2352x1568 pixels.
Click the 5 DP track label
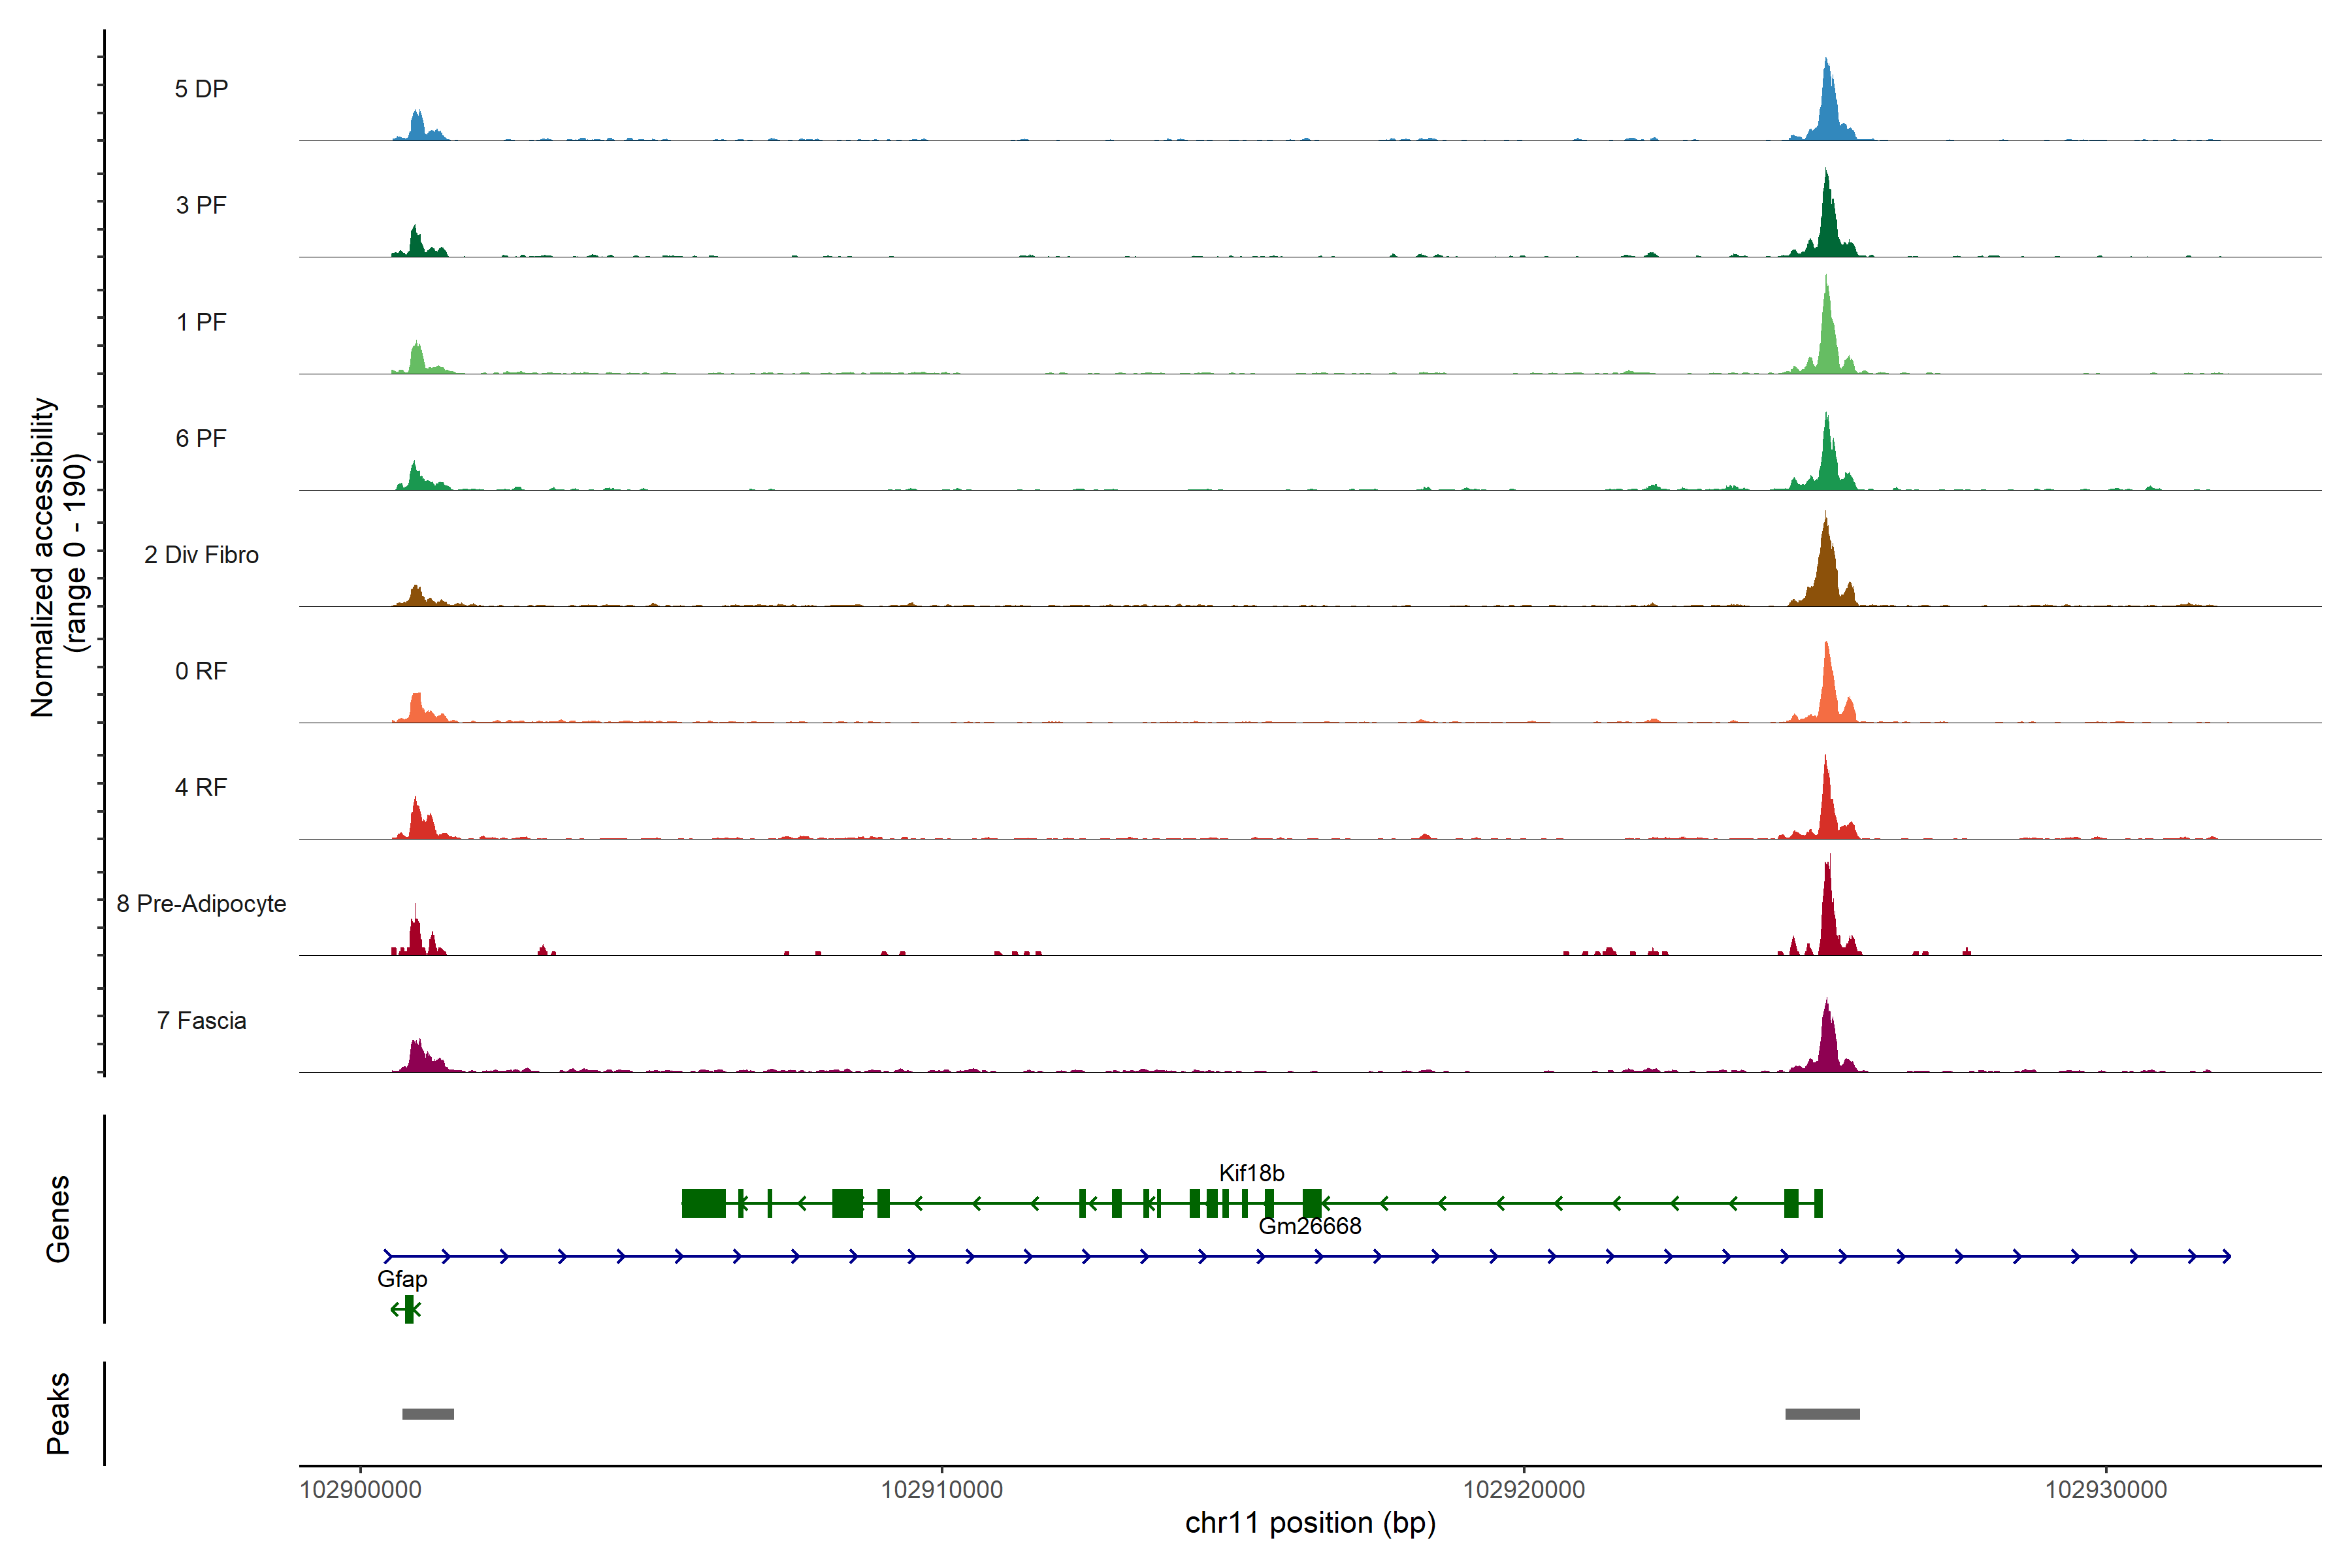click(x=201, y=89)
